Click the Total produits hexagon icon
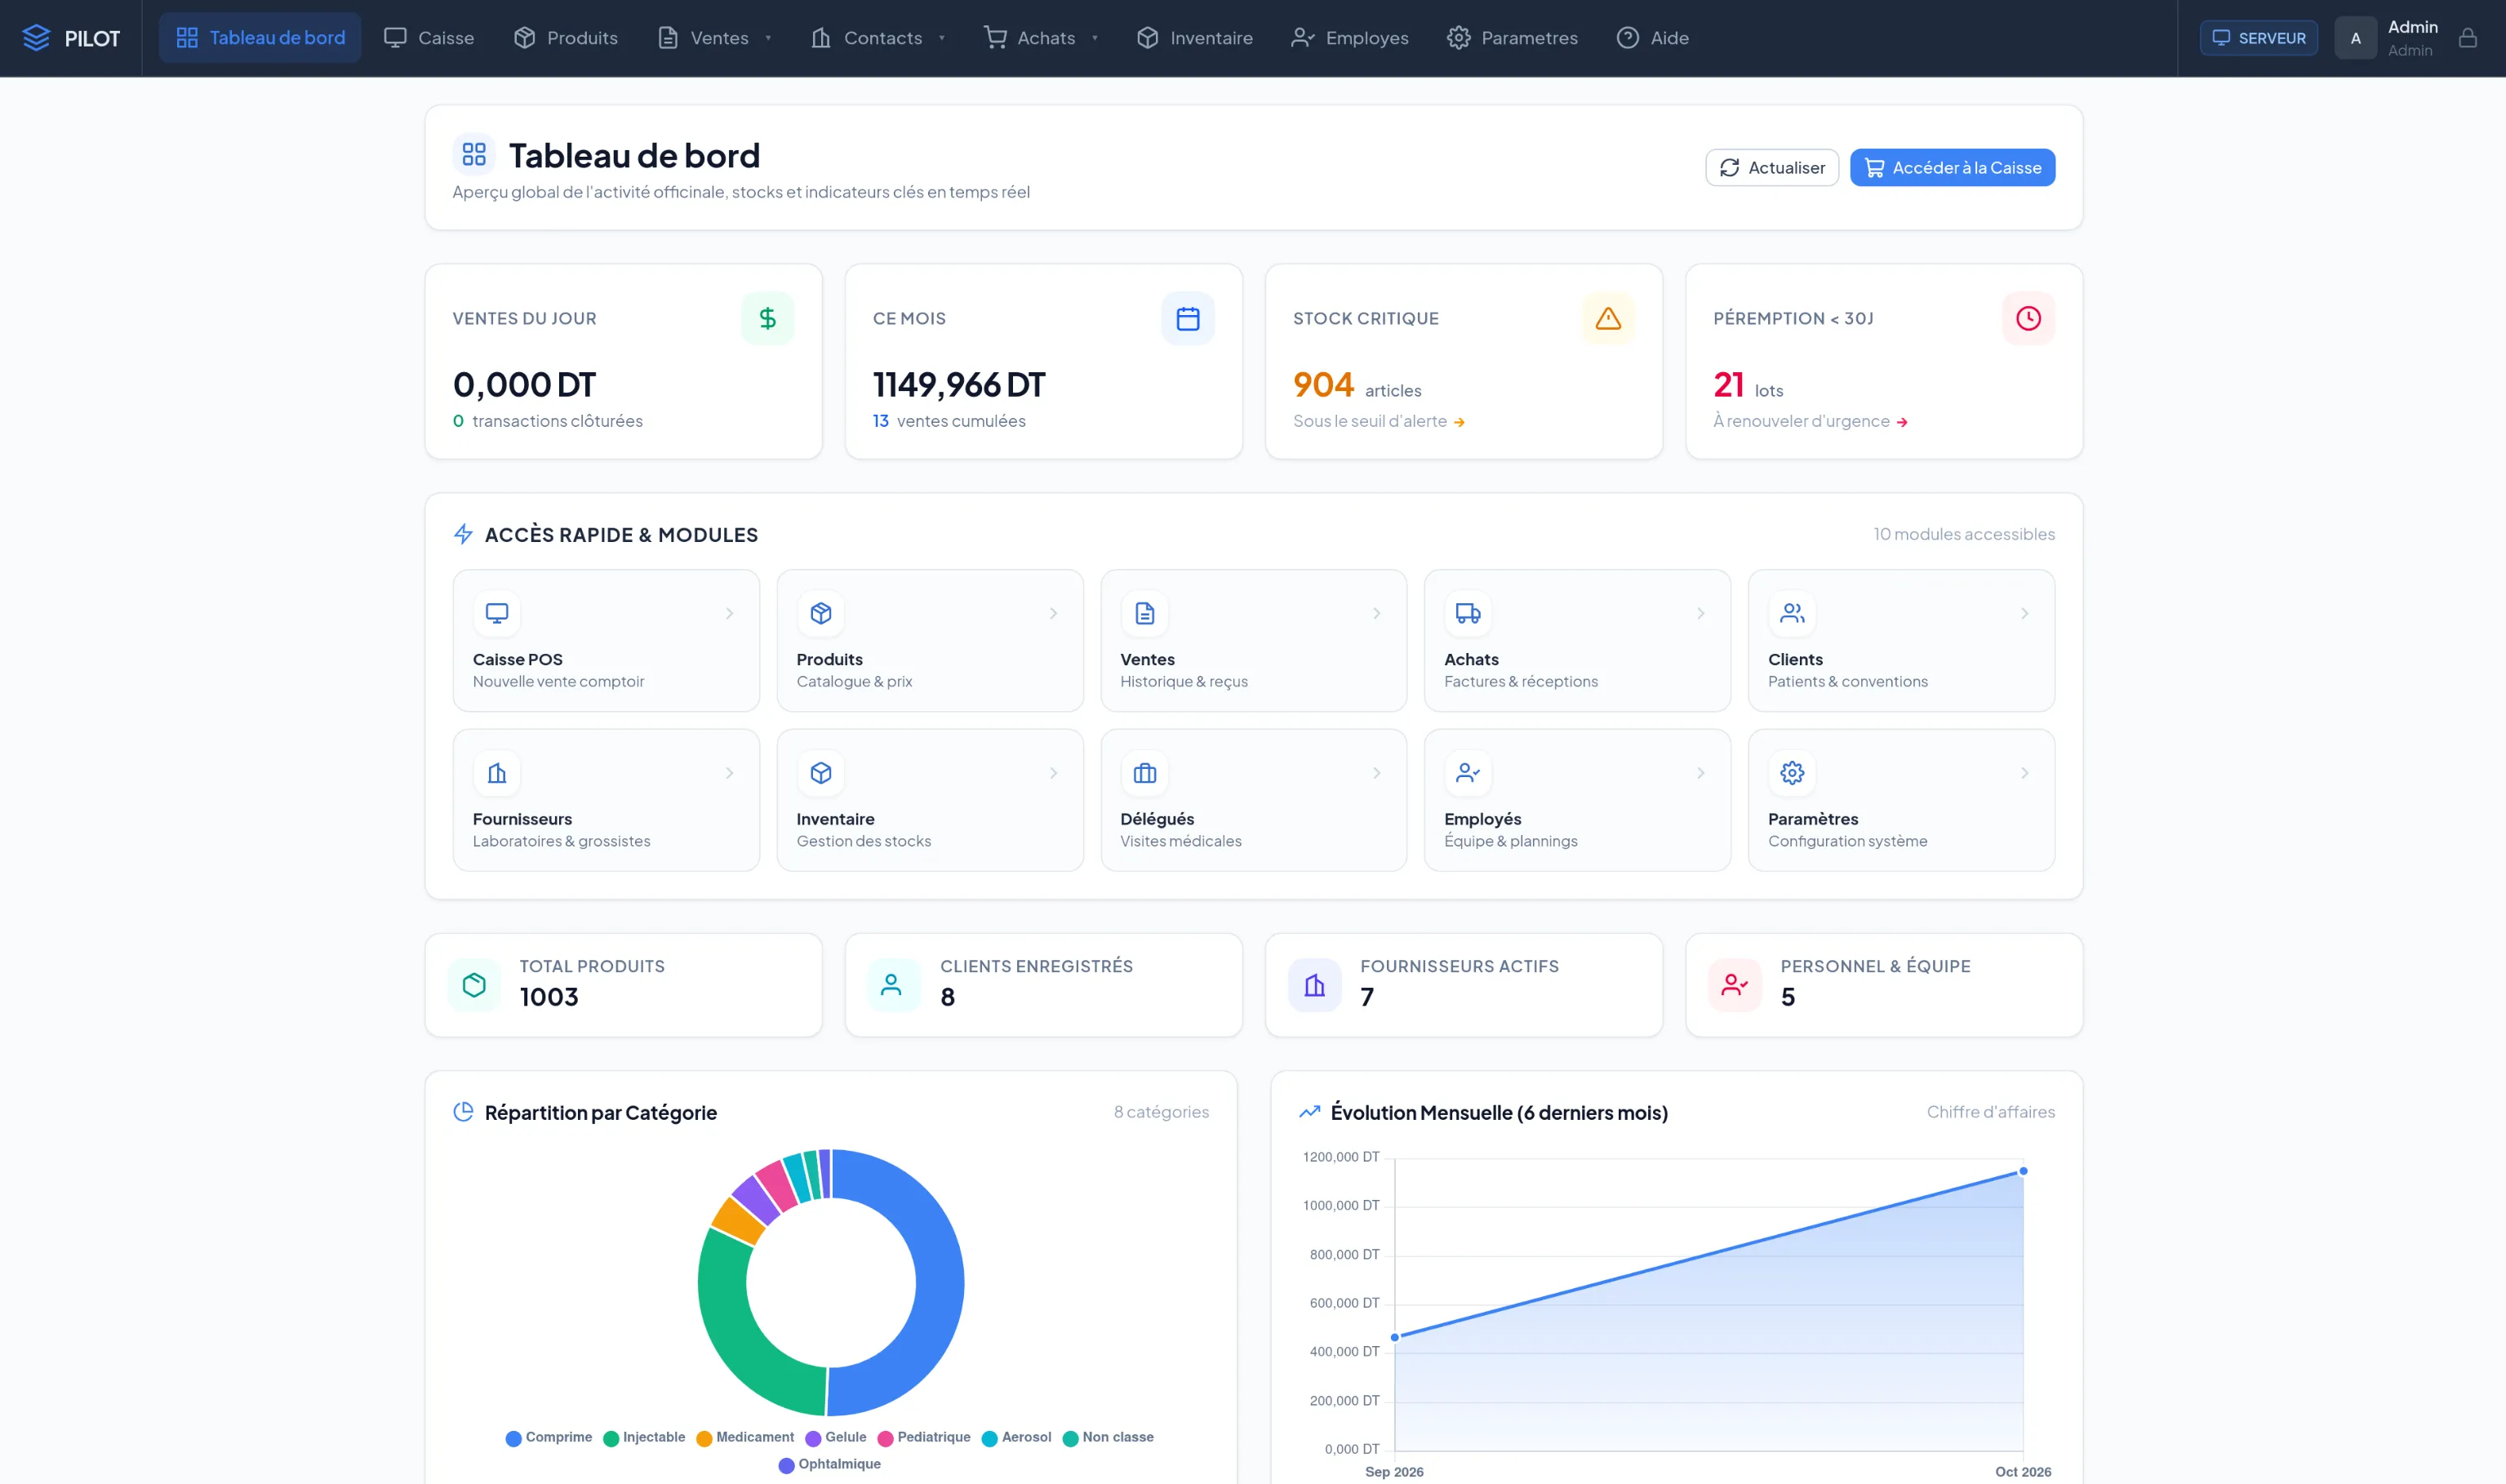This screenshot has height=1484, width=2506. pyautogui.click(x=474, y=985)
